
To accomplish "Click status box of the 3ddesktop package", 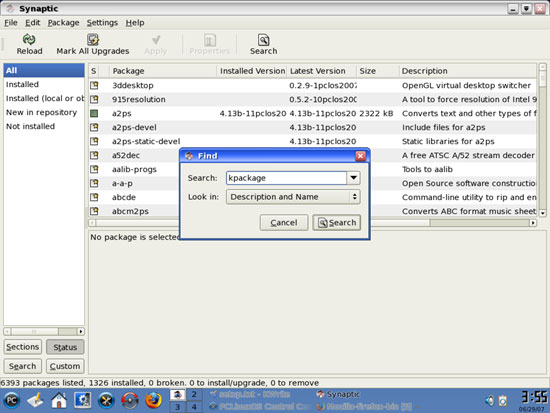I will pyautogui.click(x=94, y=85).
